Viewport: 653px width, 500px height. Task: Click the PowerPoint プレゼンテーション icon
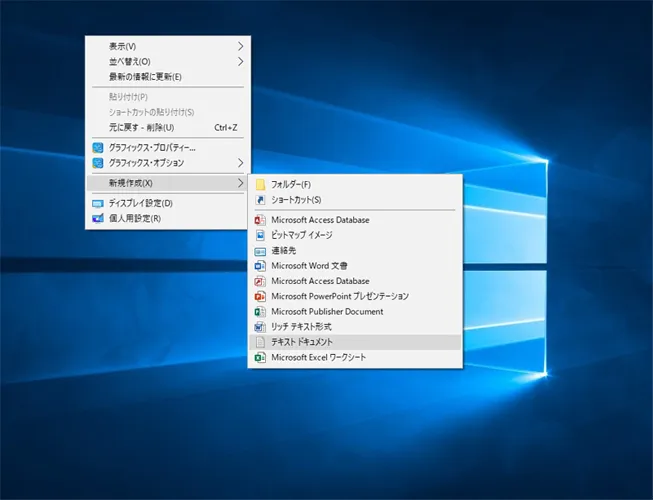click(260, 296)
